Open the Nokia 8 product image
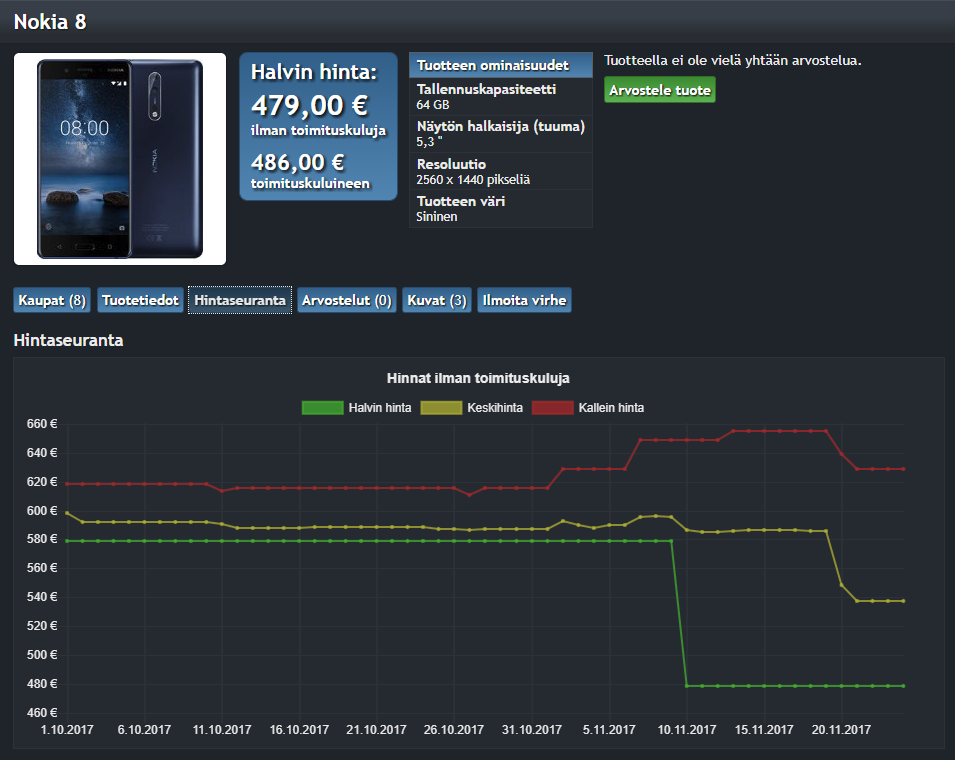This screenshot has width=955, height=760. coord(120,159)
